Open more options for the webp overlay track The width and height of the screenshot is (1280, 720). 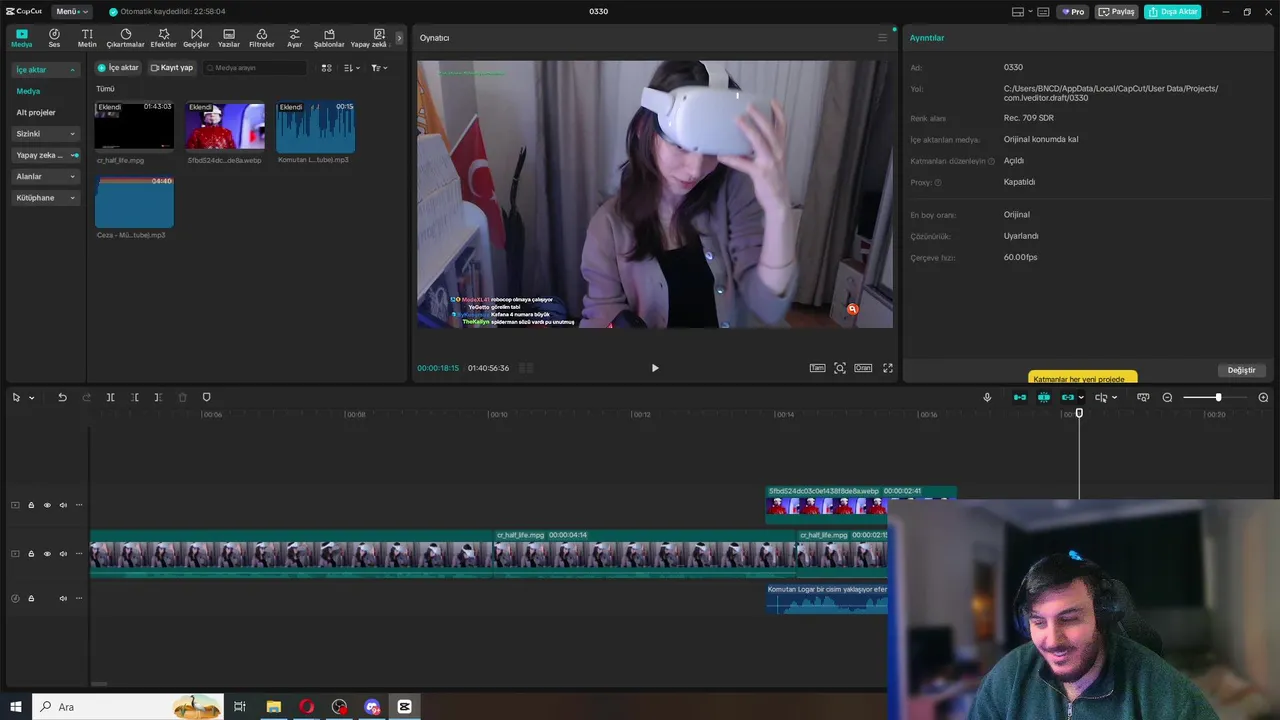pos(79,505)
